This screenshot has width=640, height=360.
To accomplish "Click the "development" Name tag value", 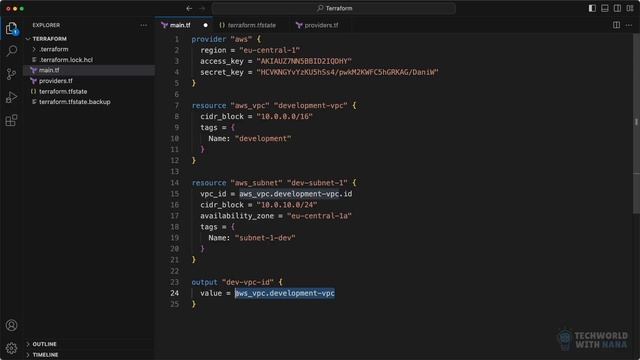I will click(x=263, y=138).
